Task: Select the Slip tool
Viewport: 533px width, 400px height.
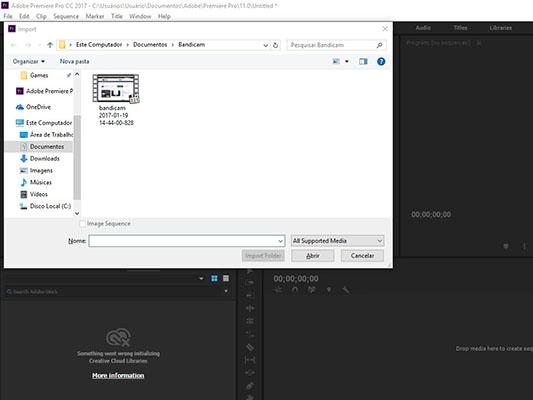Action: (x=250, y=360)
